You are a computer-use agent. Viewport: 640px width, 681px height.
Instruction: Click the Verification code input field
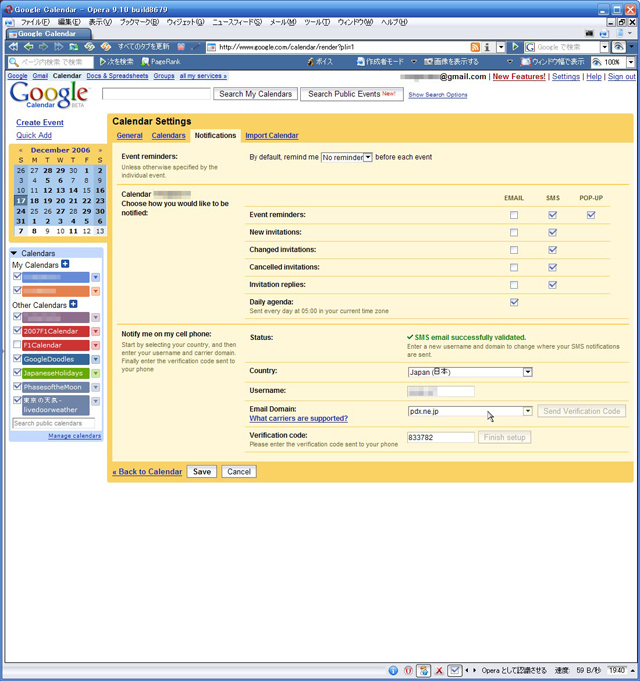[441, 437]
